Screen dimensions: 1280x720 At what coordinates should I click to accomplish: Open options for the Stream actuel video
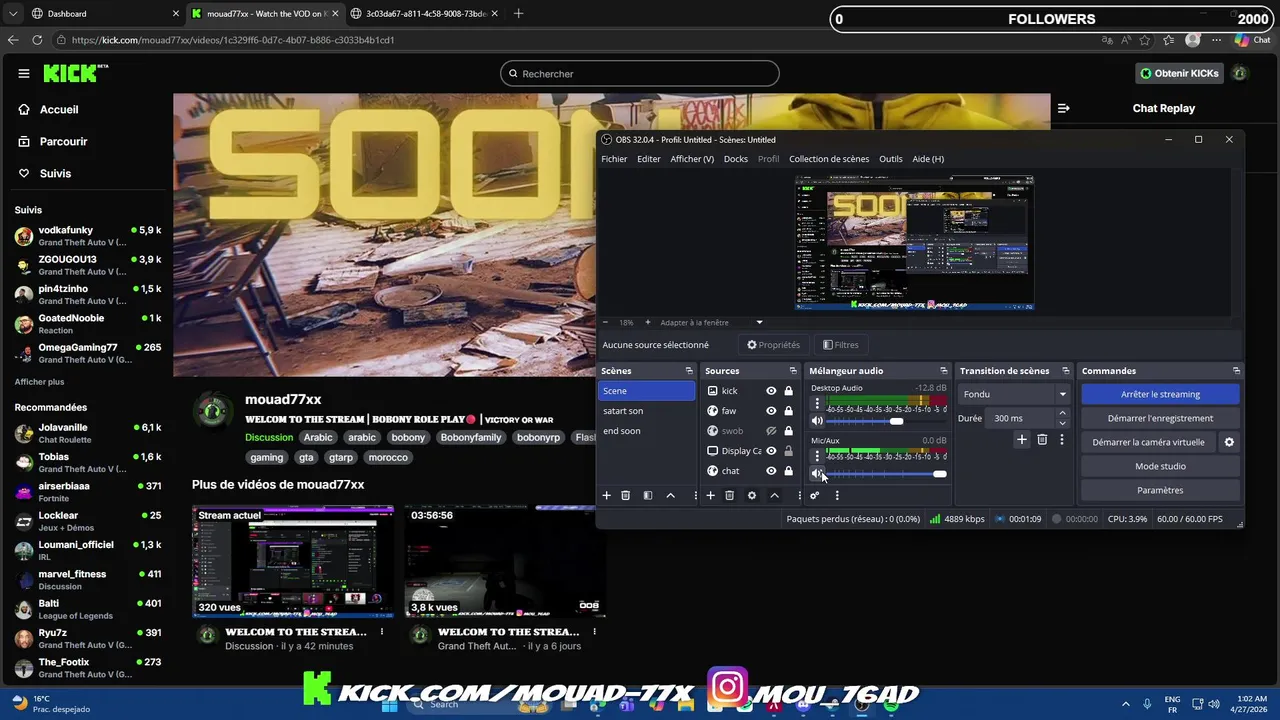pos(382,632)
